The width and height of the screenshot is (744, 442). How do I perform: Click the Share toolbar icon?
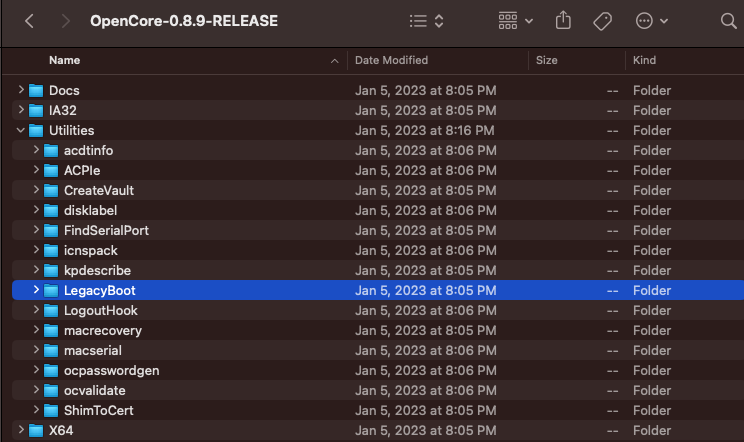pyautogui.click(x=563, y=20)
